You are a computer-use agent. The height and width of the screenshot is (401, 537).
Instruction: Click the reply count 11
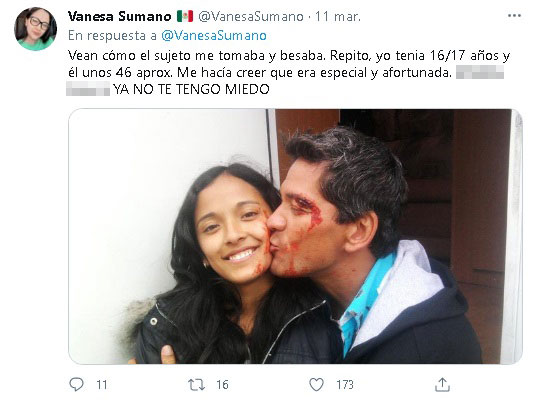102,385
